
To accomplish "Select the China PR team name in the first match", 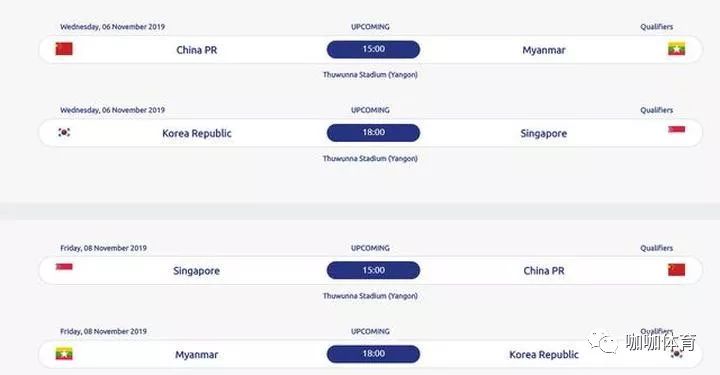I will [x=197, y=50].
